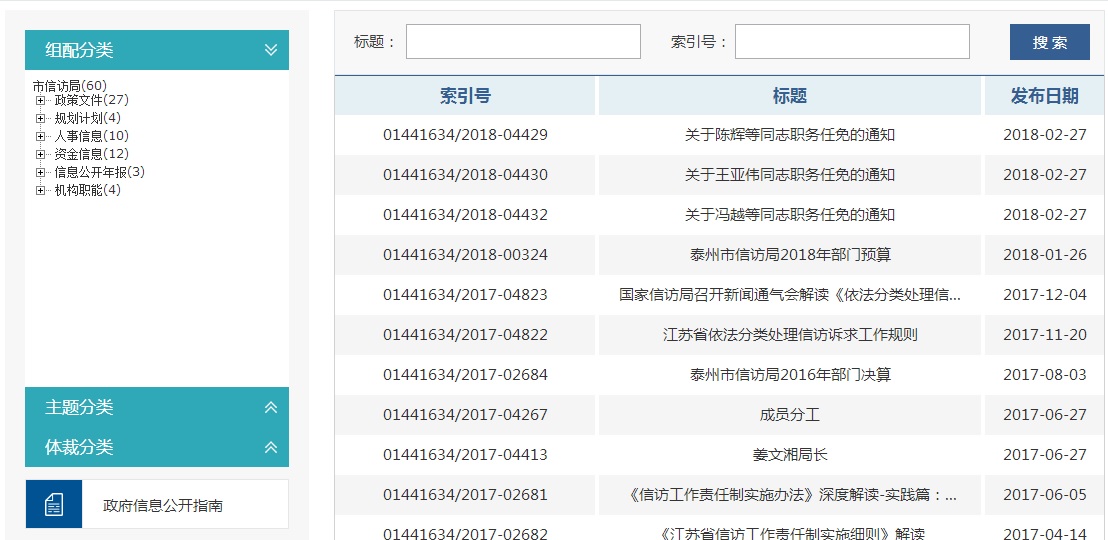Select the 资金信息(12) category label
Image resolution: width=1108 pixels, height=540 pixels.
pyautogui.click(x=91, y=154)
